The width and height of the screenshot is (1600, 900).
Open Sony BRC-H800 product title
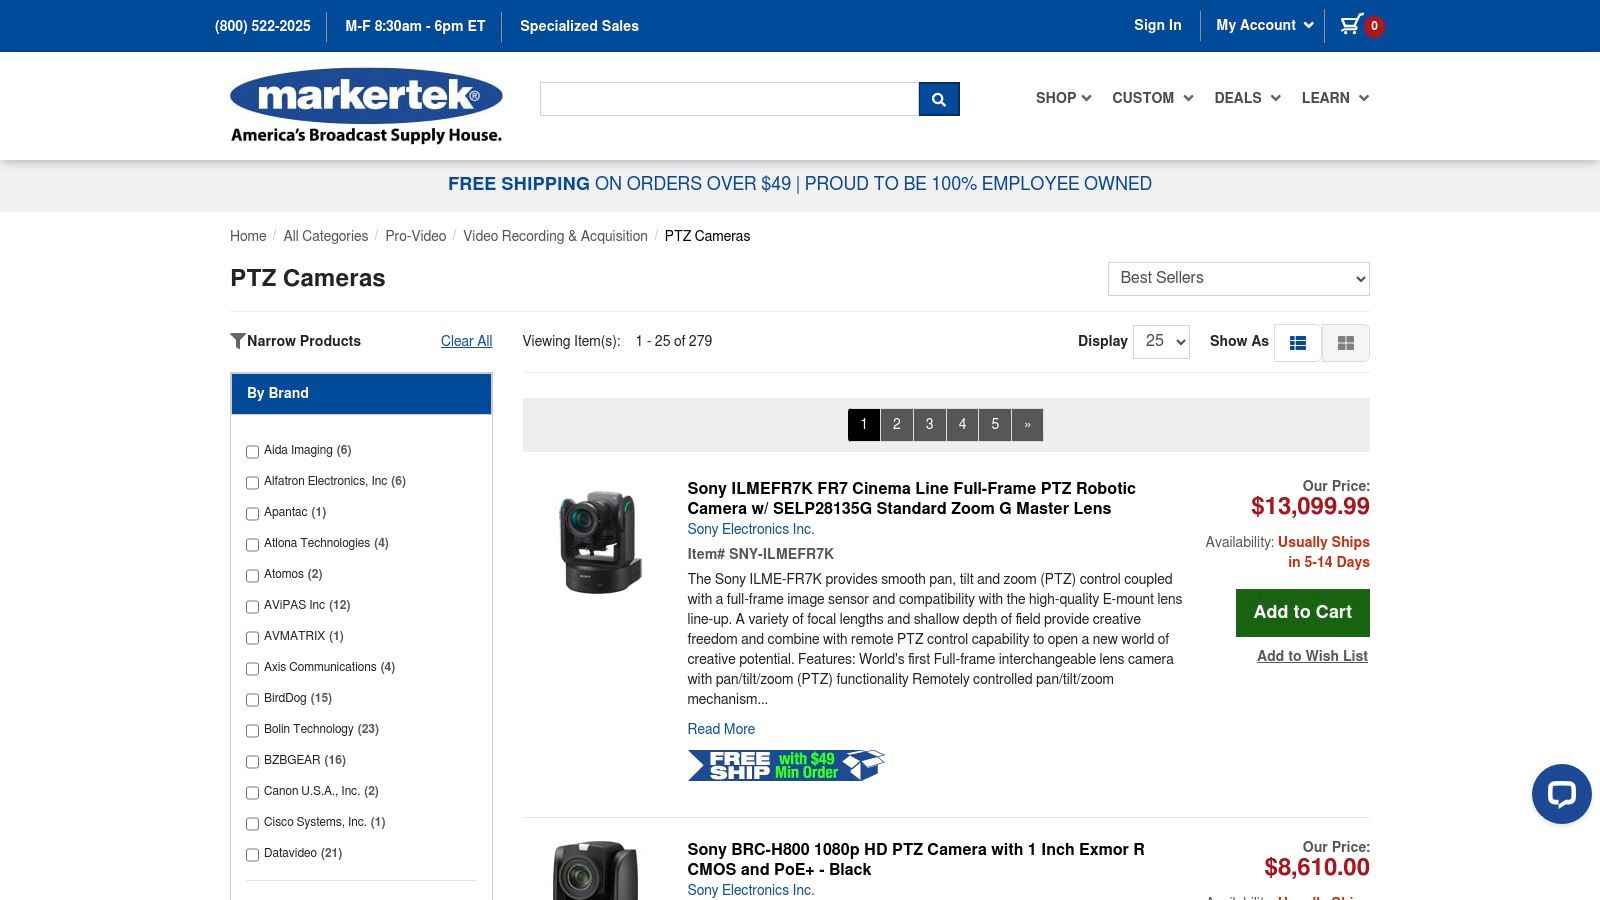[915, 859]
